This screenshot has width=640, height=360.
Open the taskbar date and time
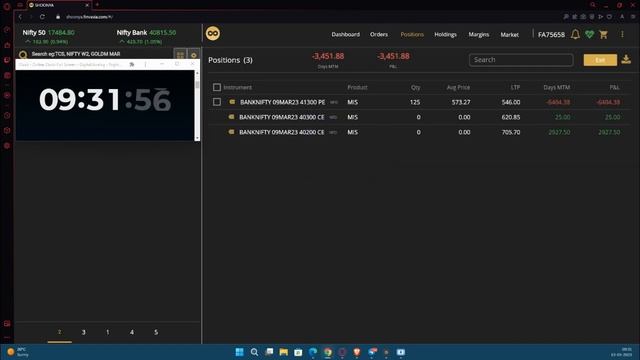coord(621,352)
